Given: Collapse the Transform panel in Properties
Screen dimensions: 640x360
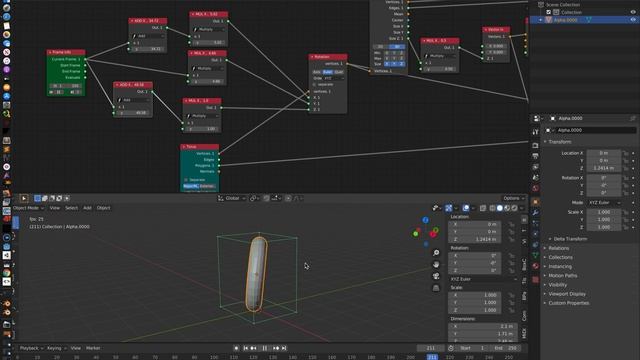Looking at the screenshot, I should [560, 142].
